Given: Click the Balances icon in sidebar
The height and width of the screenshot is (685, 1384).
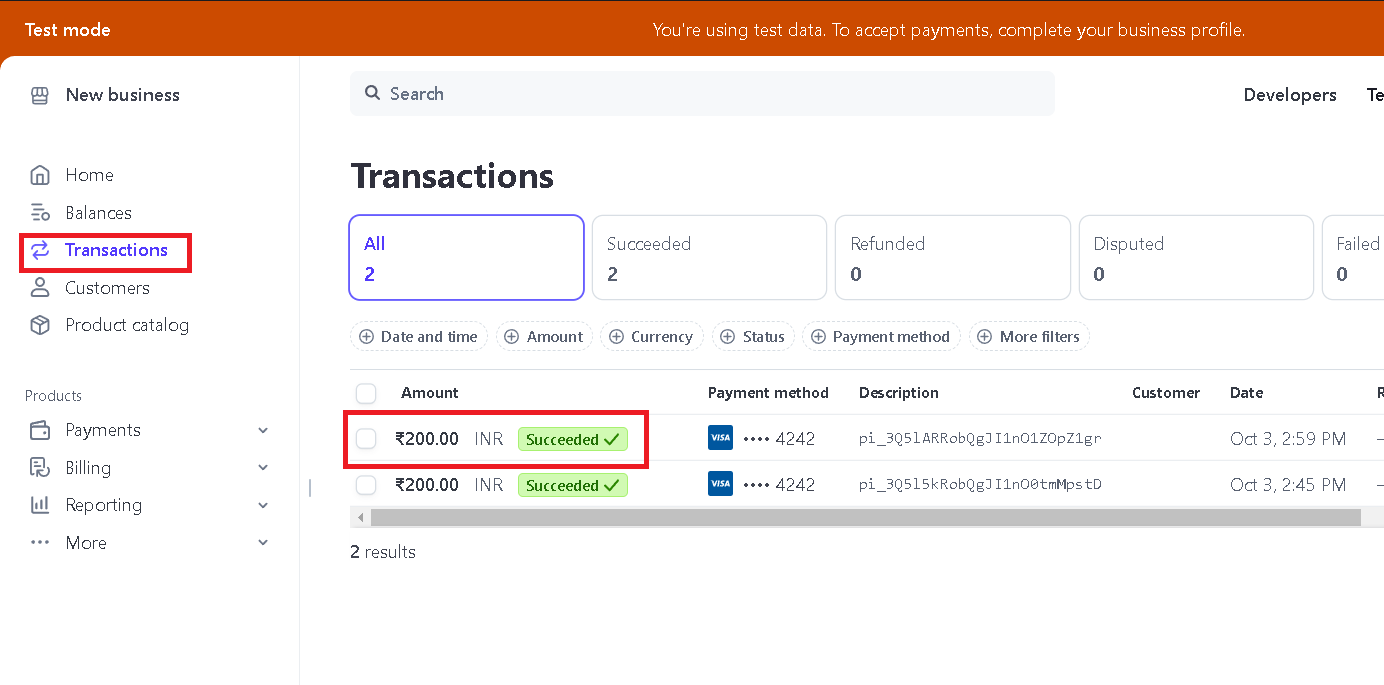Looking at the screenshot, I should point(40,212).
